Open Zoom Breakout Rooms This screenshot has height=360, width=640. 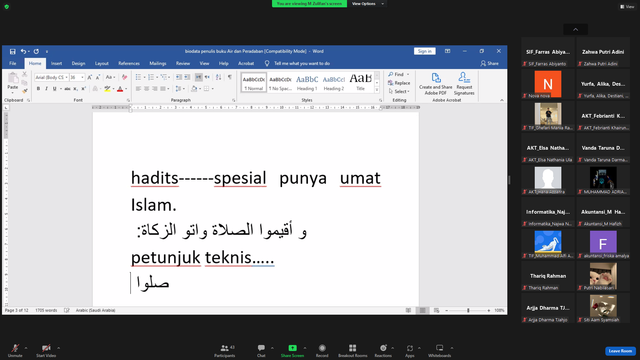(353, 350)
